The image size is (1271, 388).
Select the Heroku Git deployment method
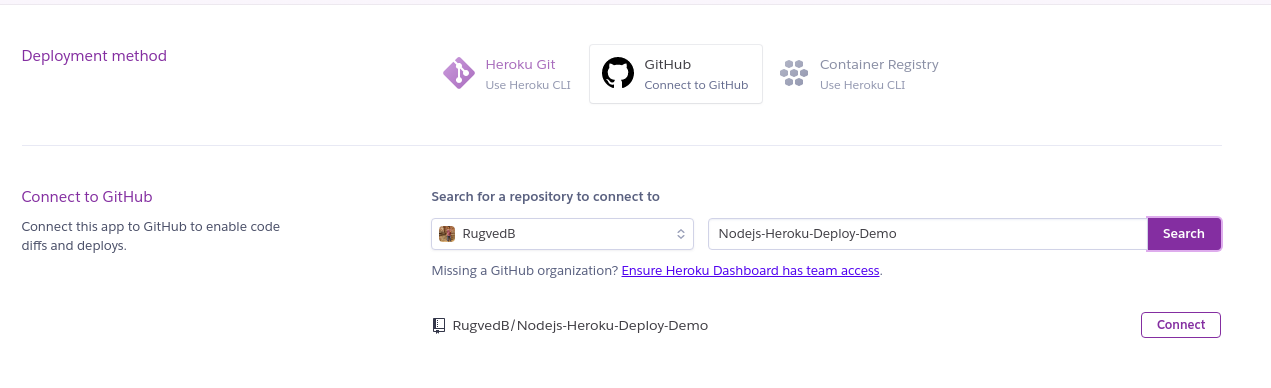coord(508,74)
